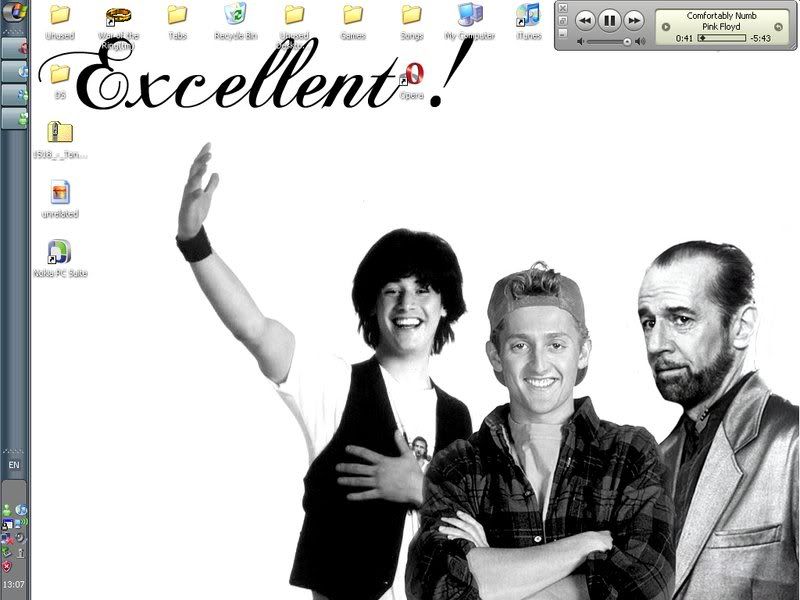Skip to next track in iTunes
Viewport: 800px width, 600px height.
coord(634,20)
